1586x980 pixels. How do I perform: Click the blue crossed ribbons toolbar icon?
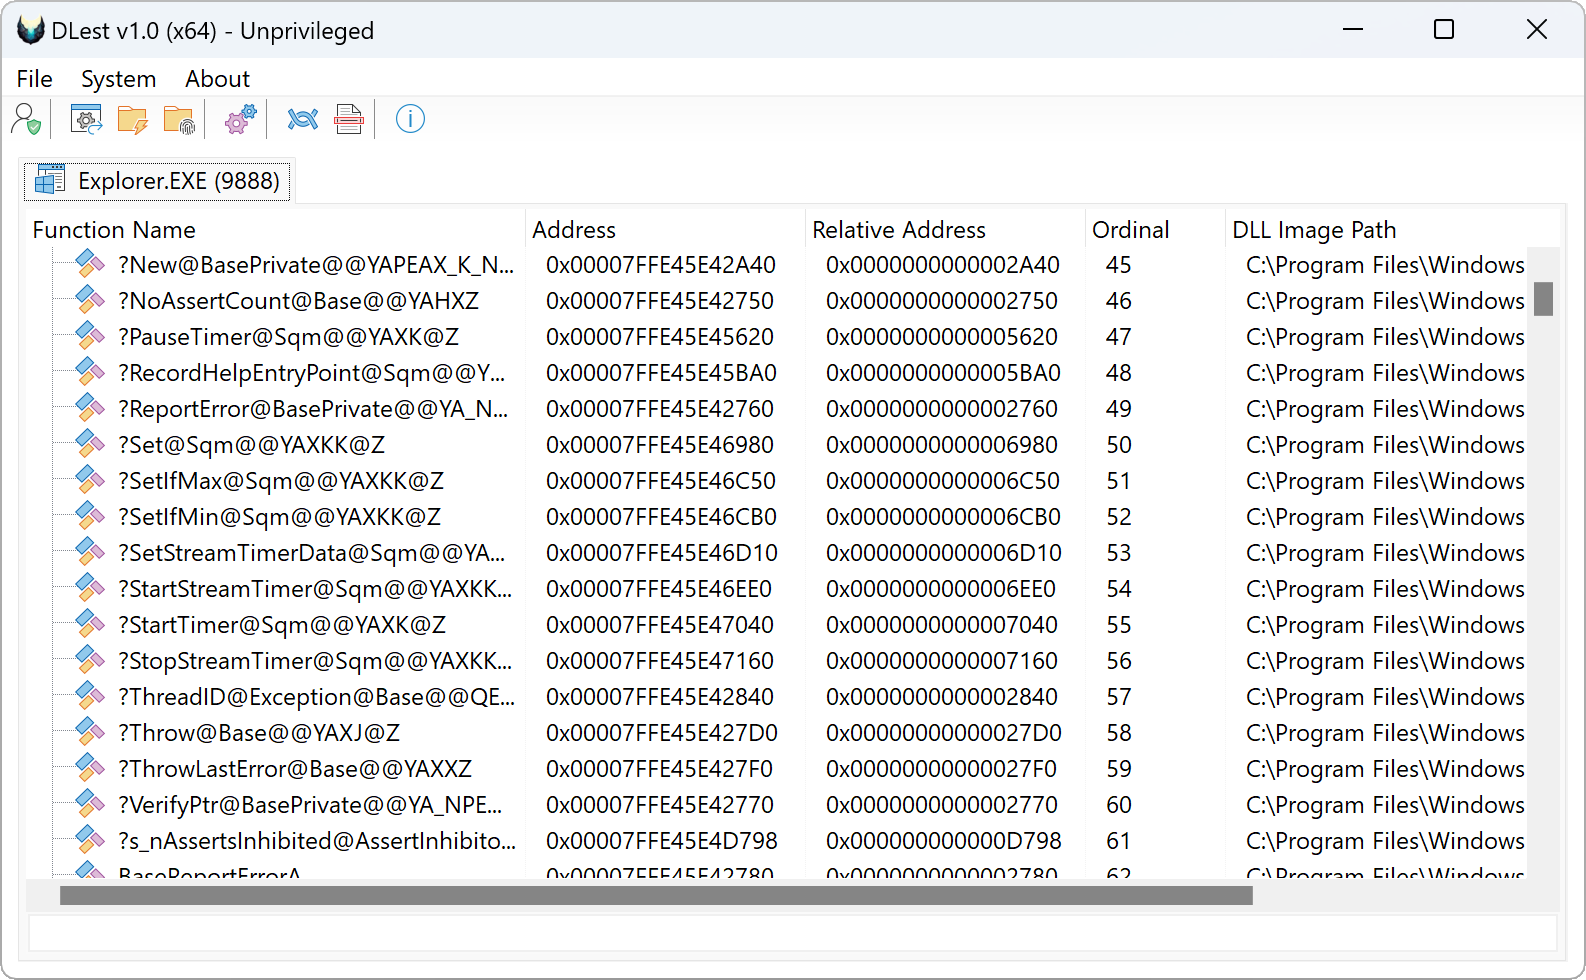[302, 119]
